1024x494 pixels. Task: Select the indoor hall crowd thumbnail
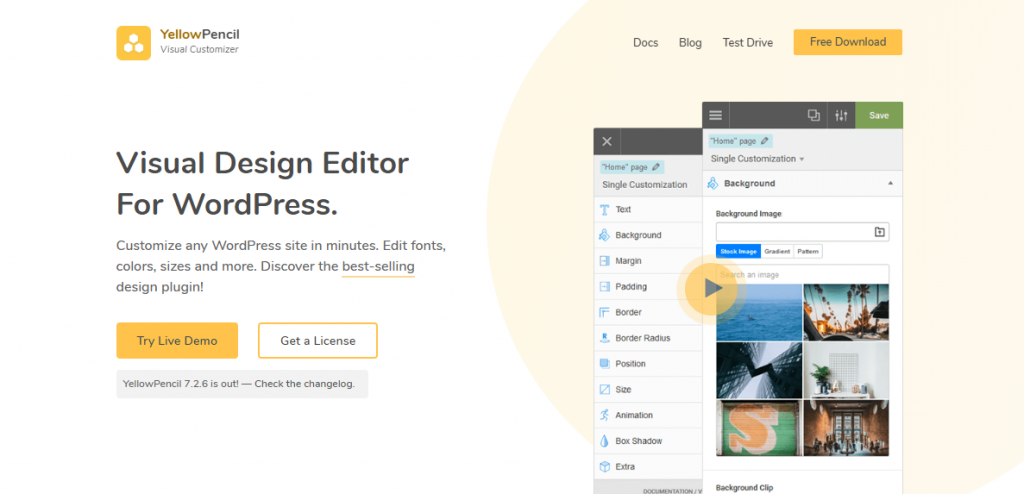point(846,428)
